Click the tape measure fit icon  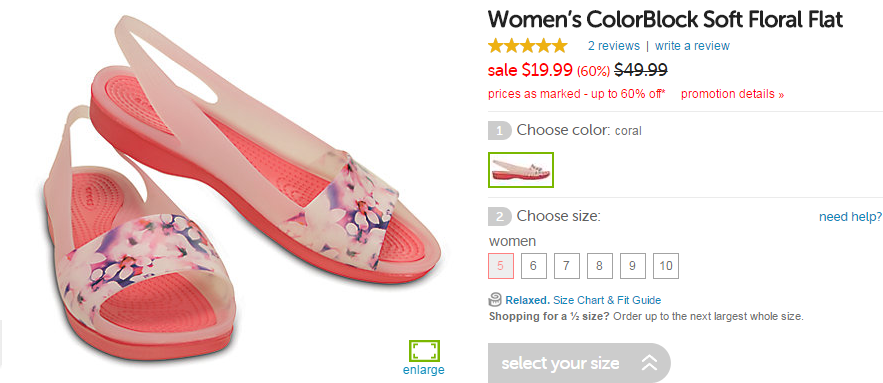(x=496, y=300)
